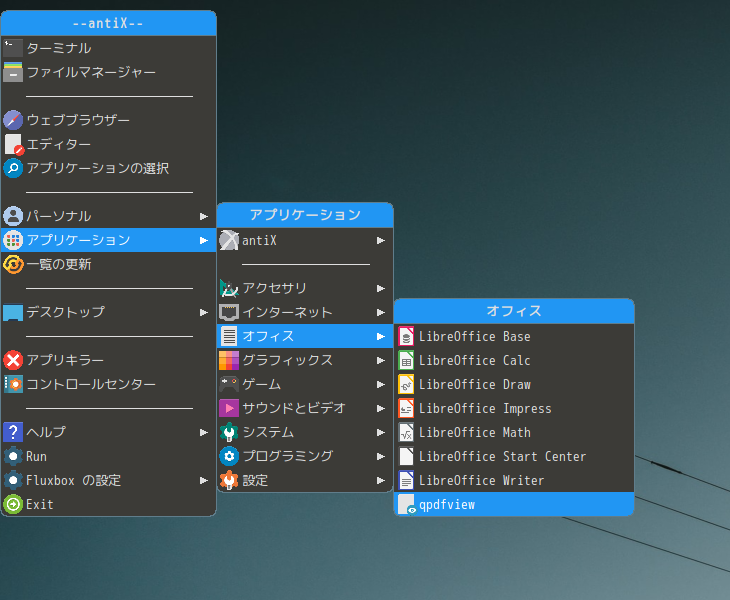Click the LibreOffice Impress icon

406,409
